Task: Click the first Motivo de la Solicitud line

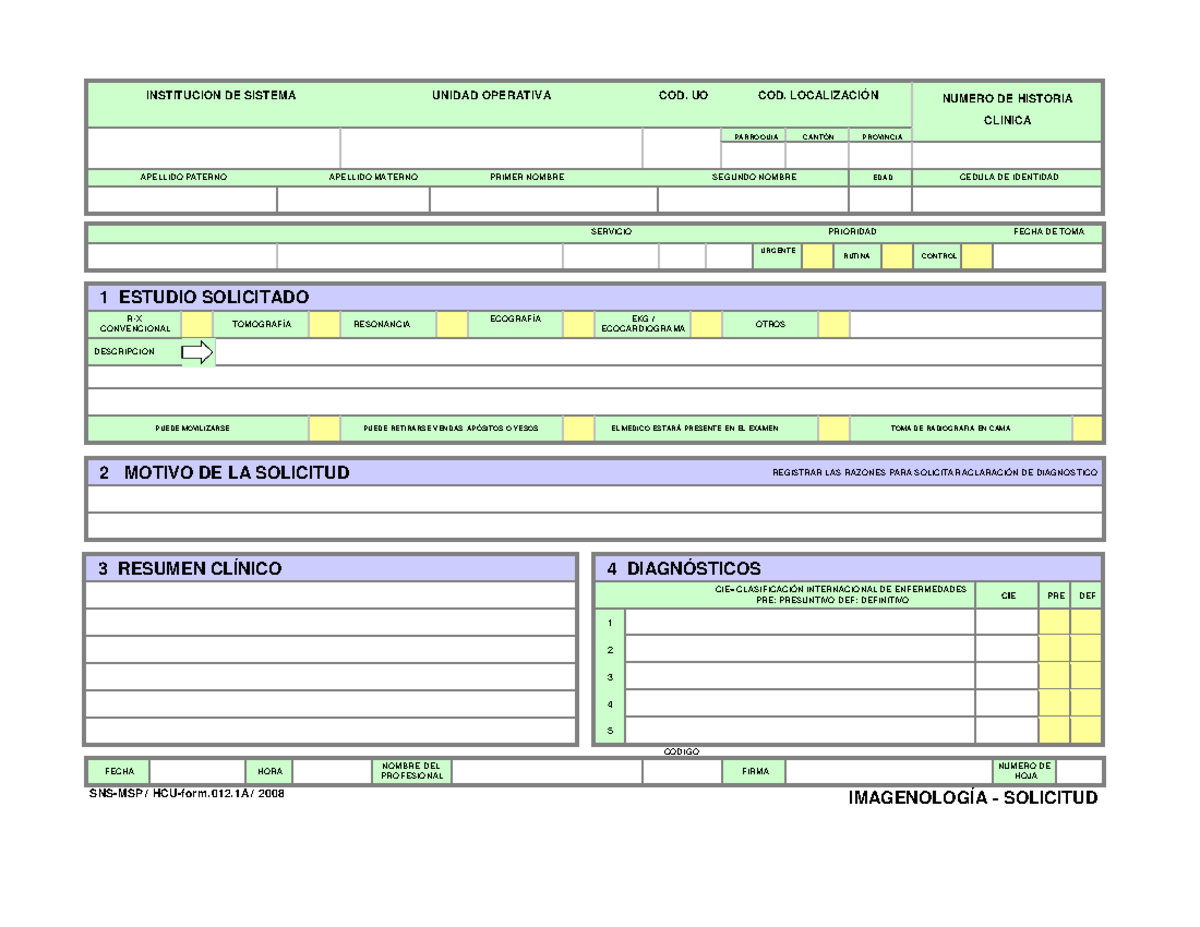Action: coord(596,498)
